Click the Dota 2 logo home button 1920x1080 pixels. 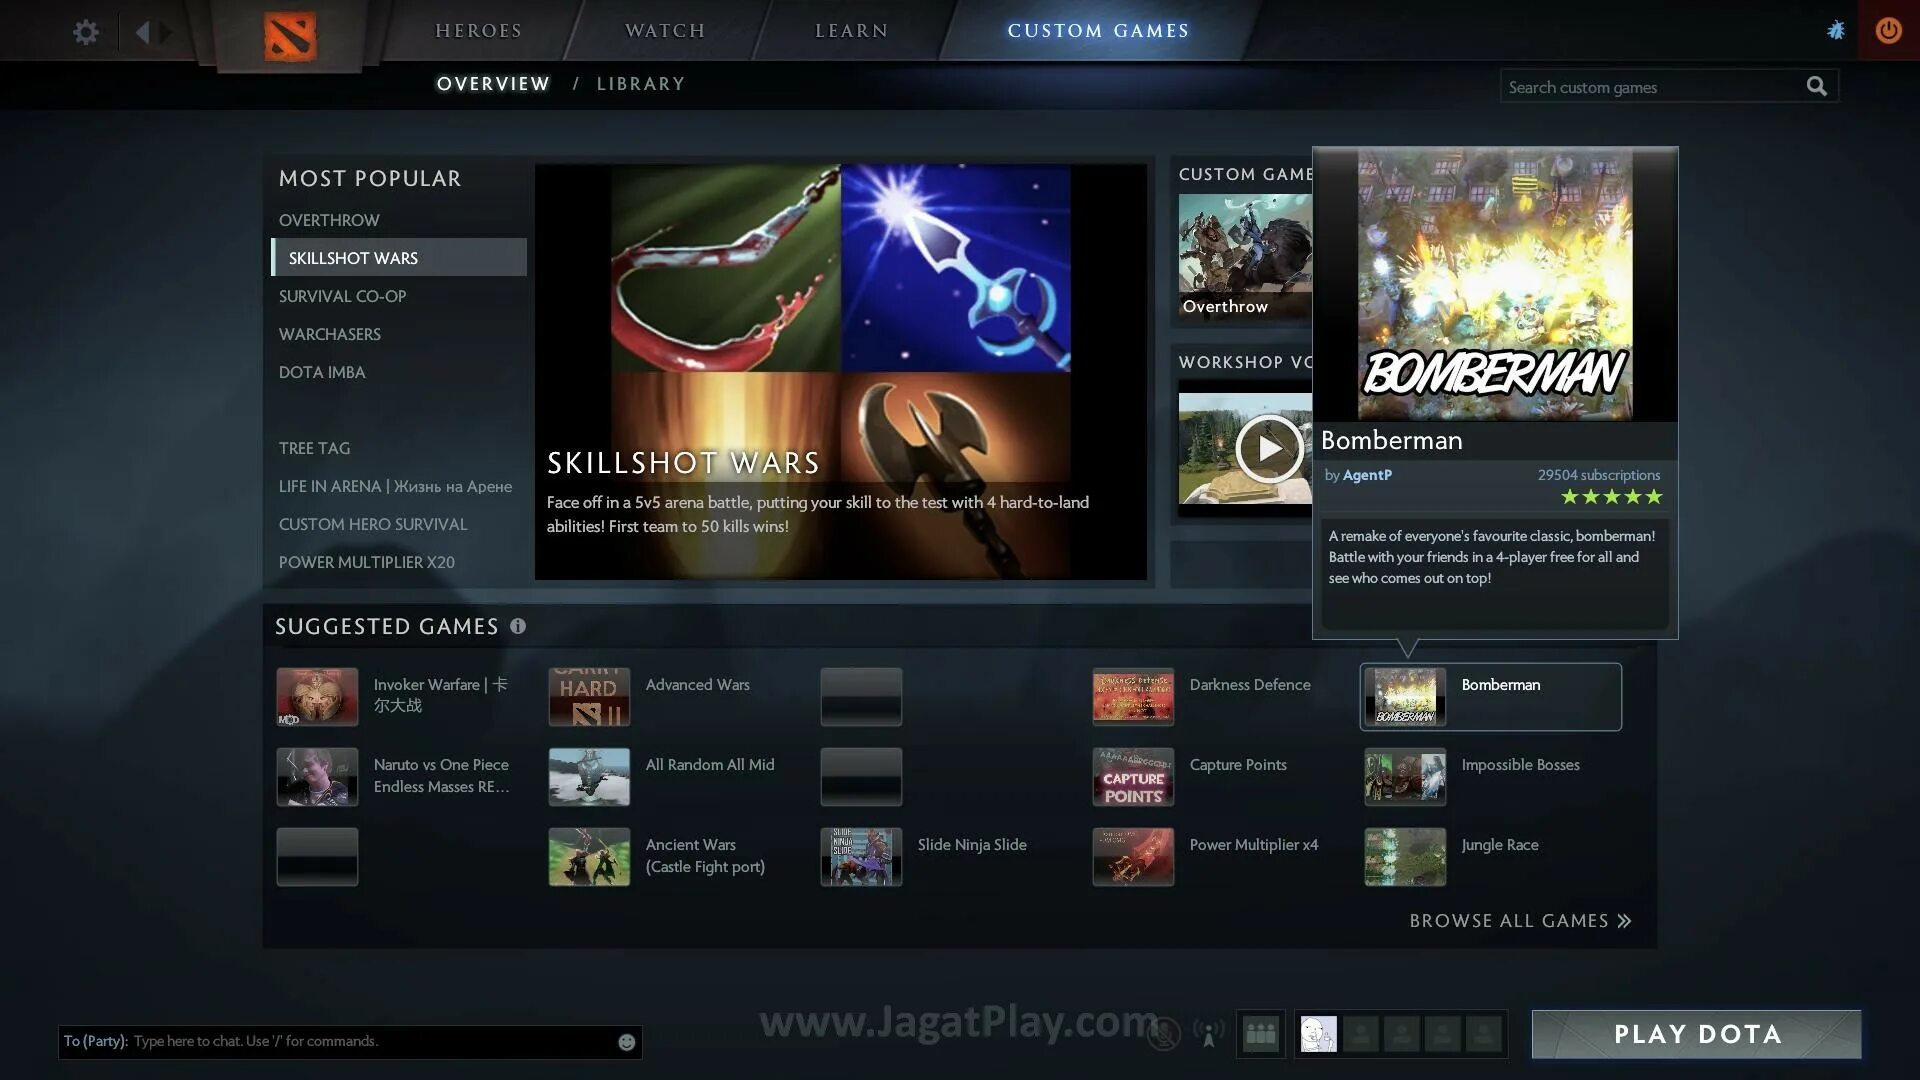click(x=290, y=36)
